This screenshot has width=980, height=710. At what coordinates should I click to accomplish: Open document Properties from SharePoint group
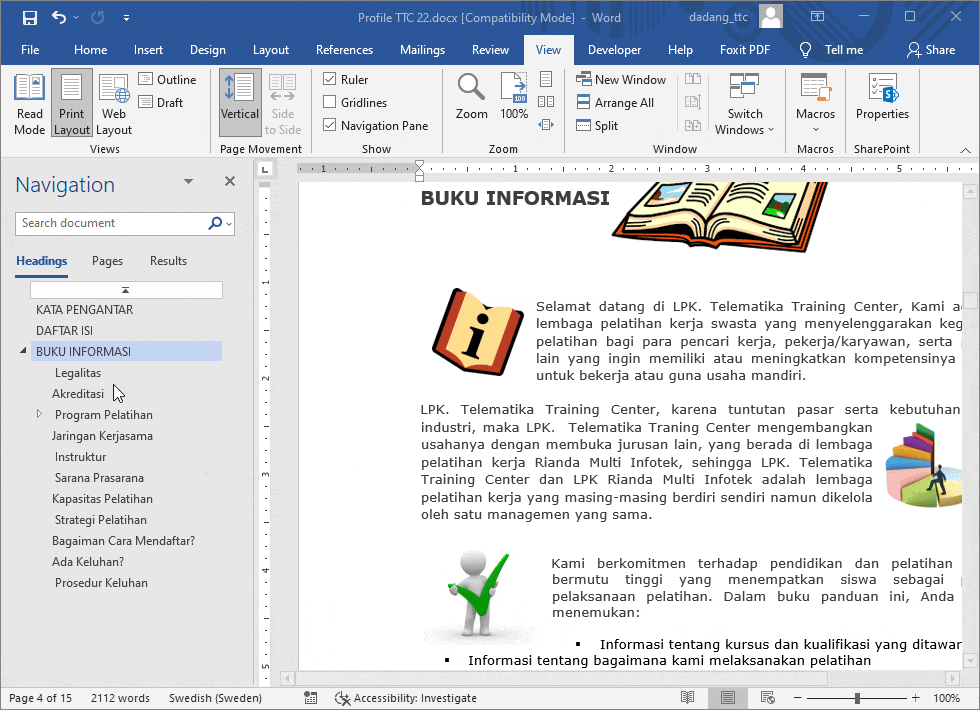[882, 100]
